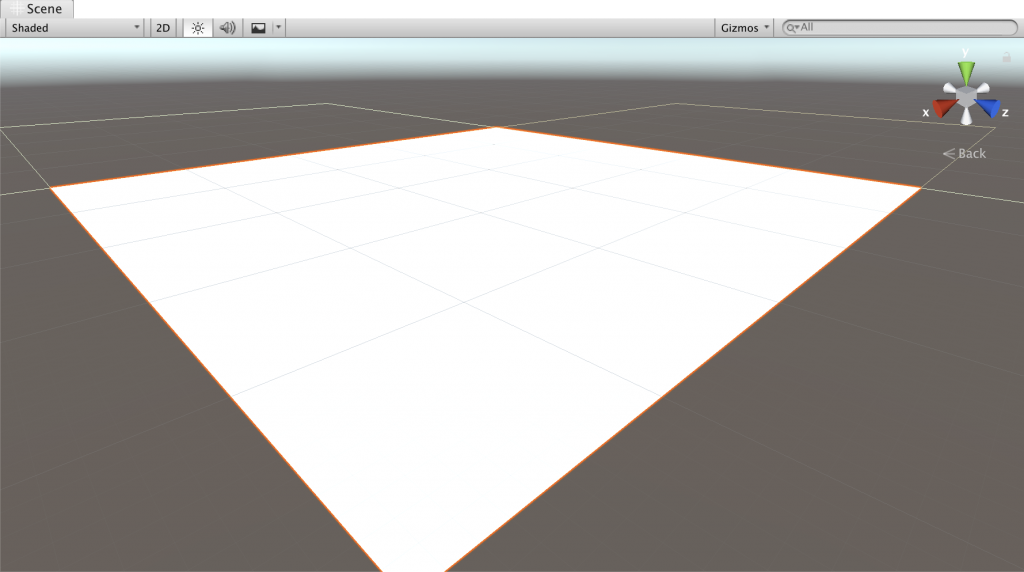The image size is (1024, 572).
Task: Click the red X axis cone
Action: tap(944, 106)
